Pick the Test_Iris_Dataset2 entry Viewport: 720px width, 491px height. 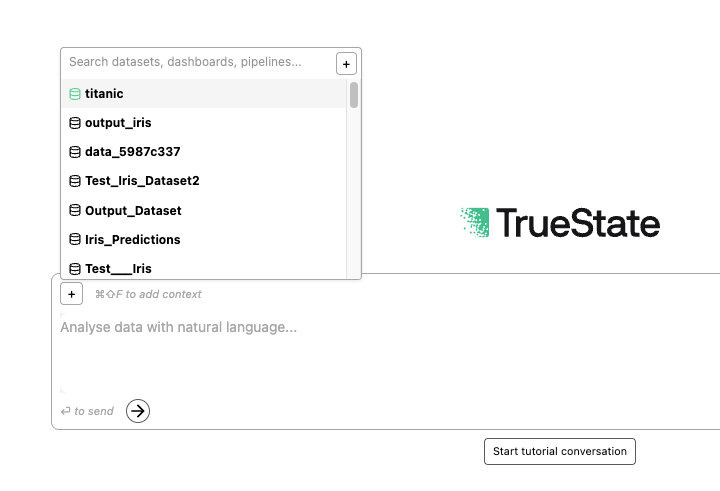(x=204, y=181)
